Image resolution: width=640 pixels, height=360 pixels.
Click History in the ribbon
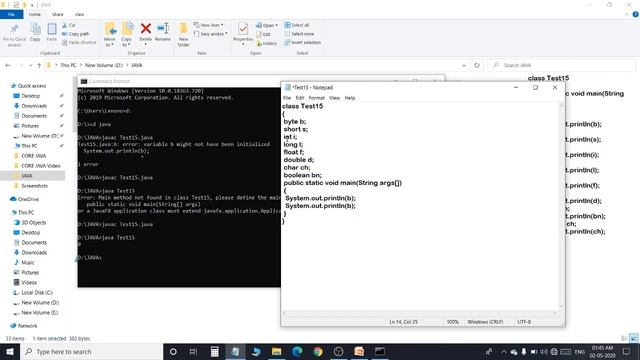[267, 43]
